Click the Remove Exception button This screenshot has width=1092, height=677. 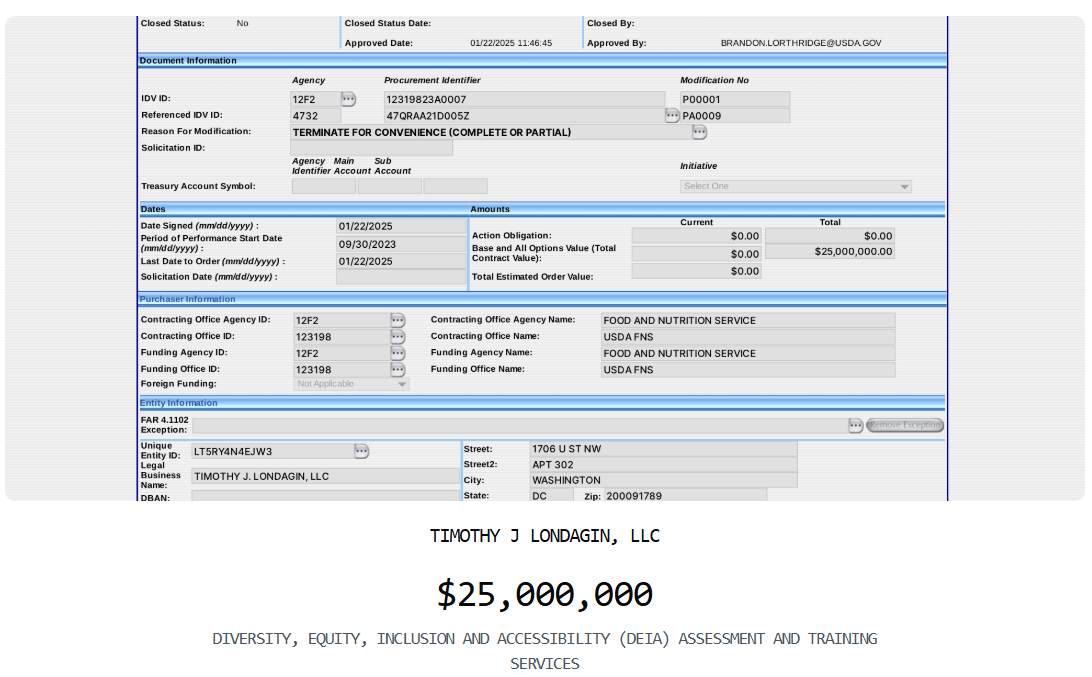tap(903, 425)
